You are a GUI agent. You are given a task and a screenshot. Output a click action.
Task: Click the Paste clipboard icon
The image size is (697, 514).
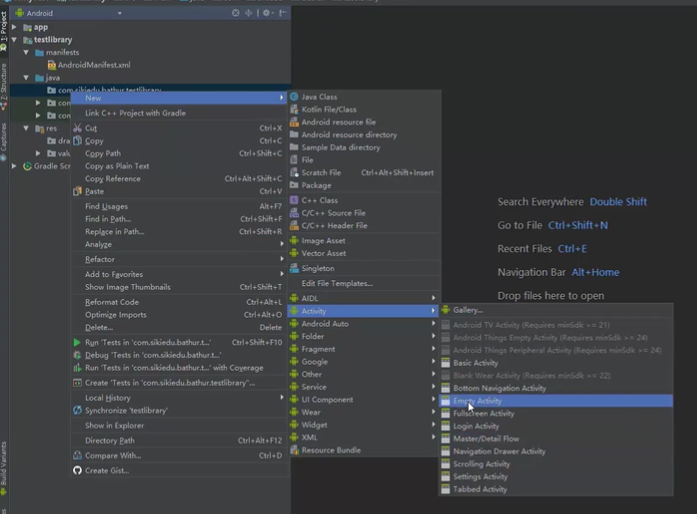(77, 191)
